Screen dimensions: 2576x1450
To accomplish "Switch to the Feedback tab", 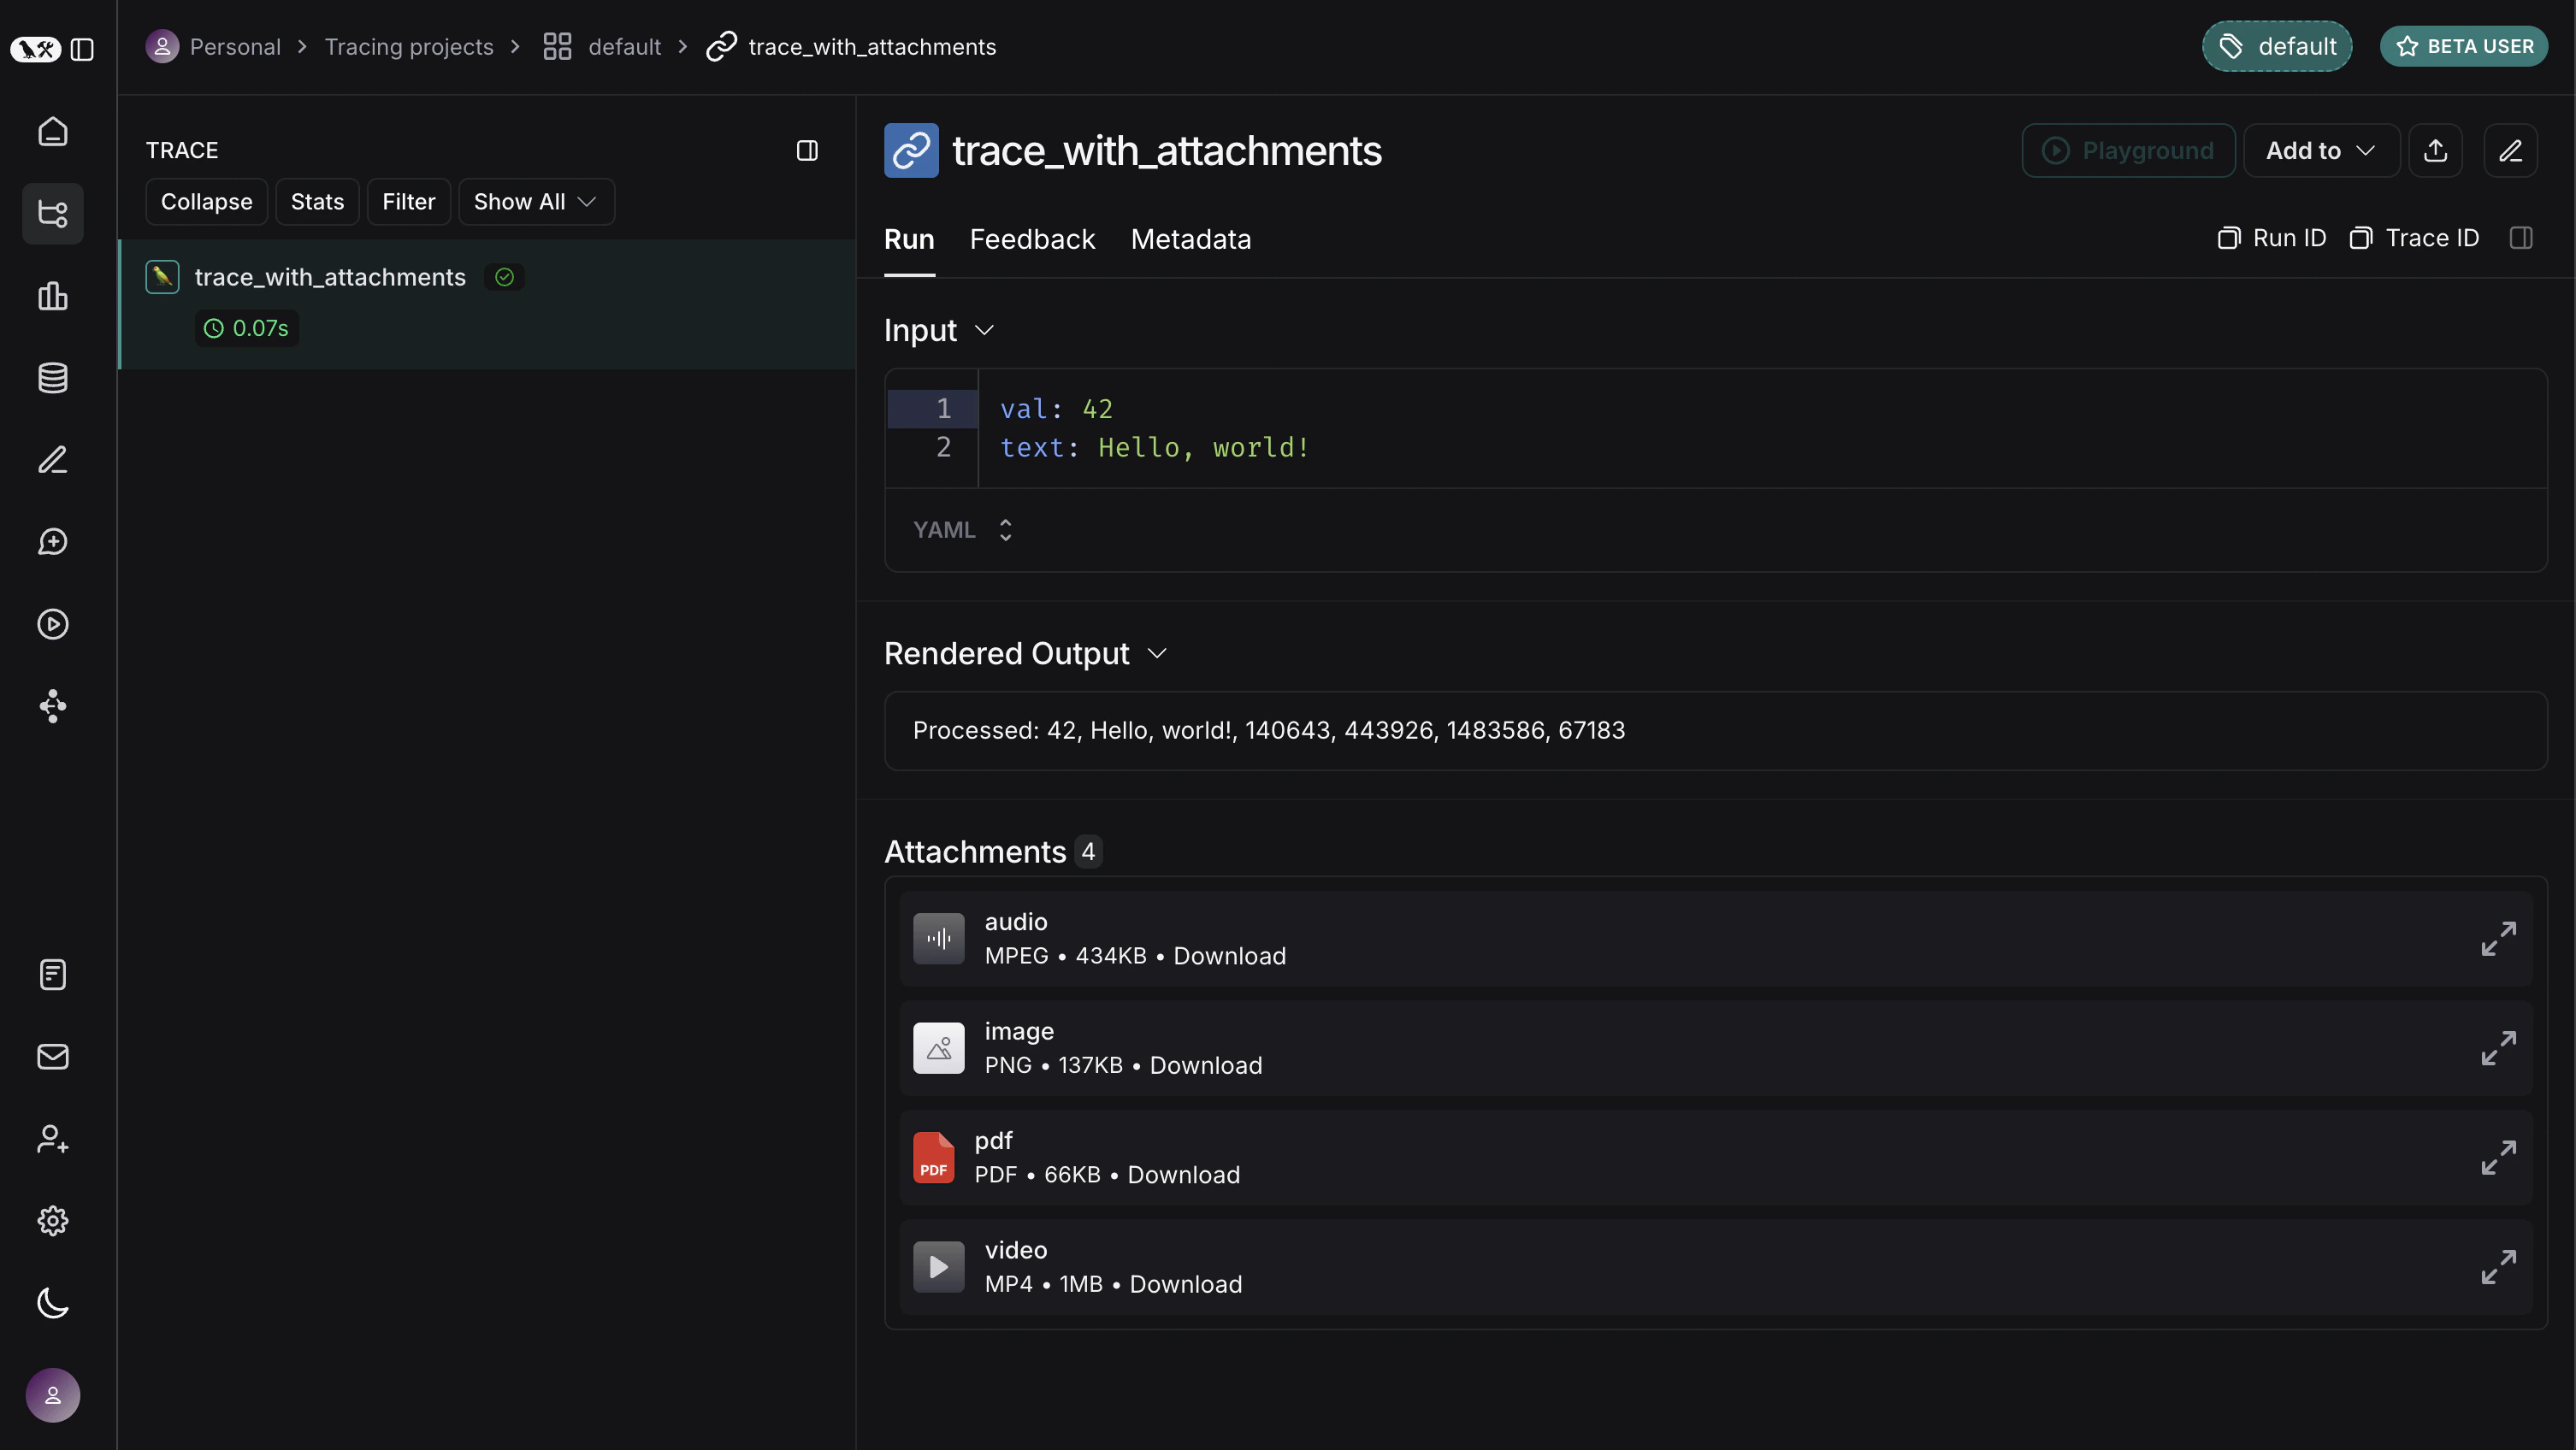I will pyautogui.click(x=1032, y=239).
